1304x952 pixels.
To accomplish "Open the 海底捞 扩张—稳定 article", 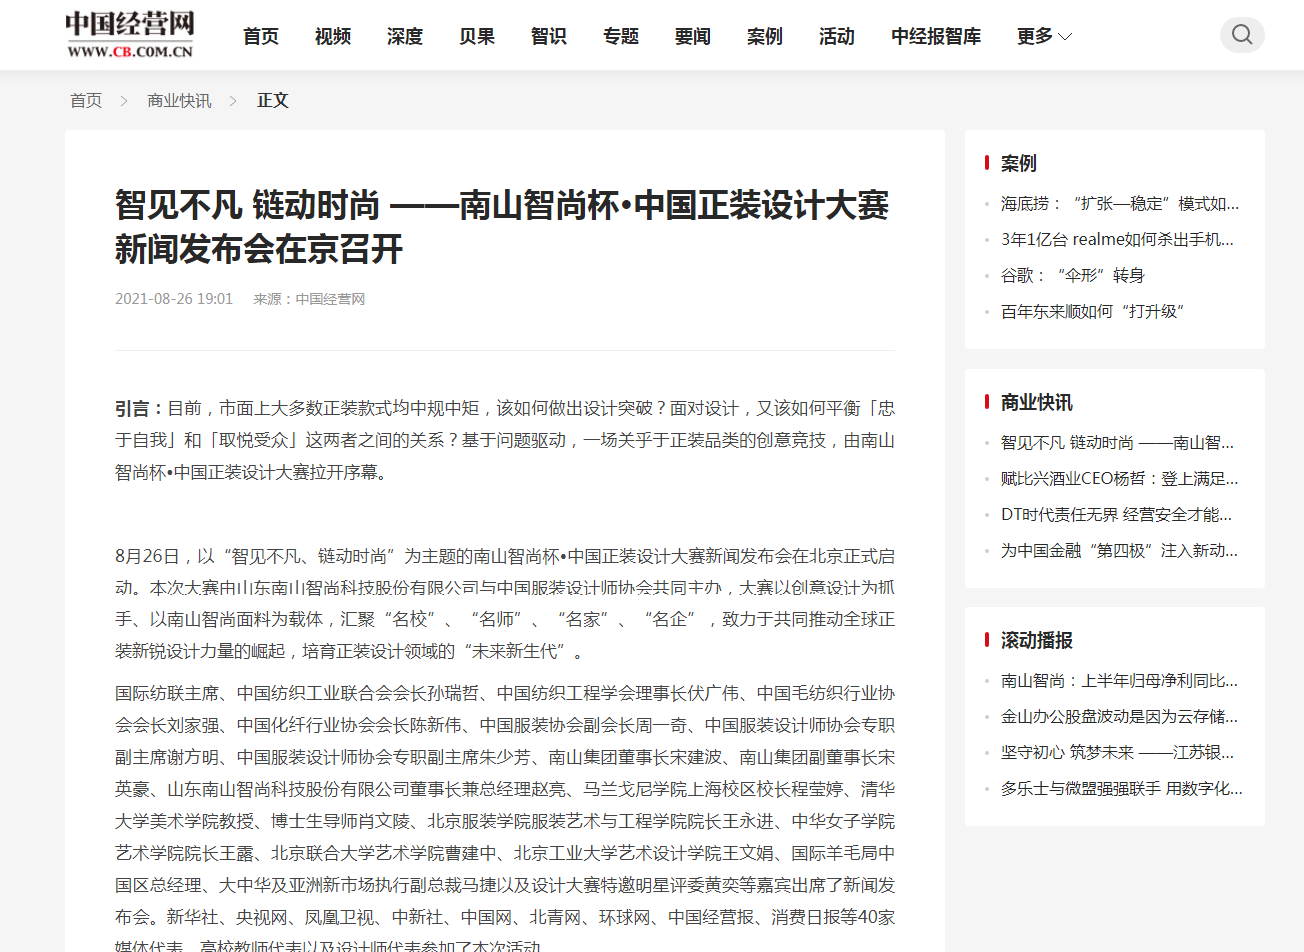I will 1119,204.
